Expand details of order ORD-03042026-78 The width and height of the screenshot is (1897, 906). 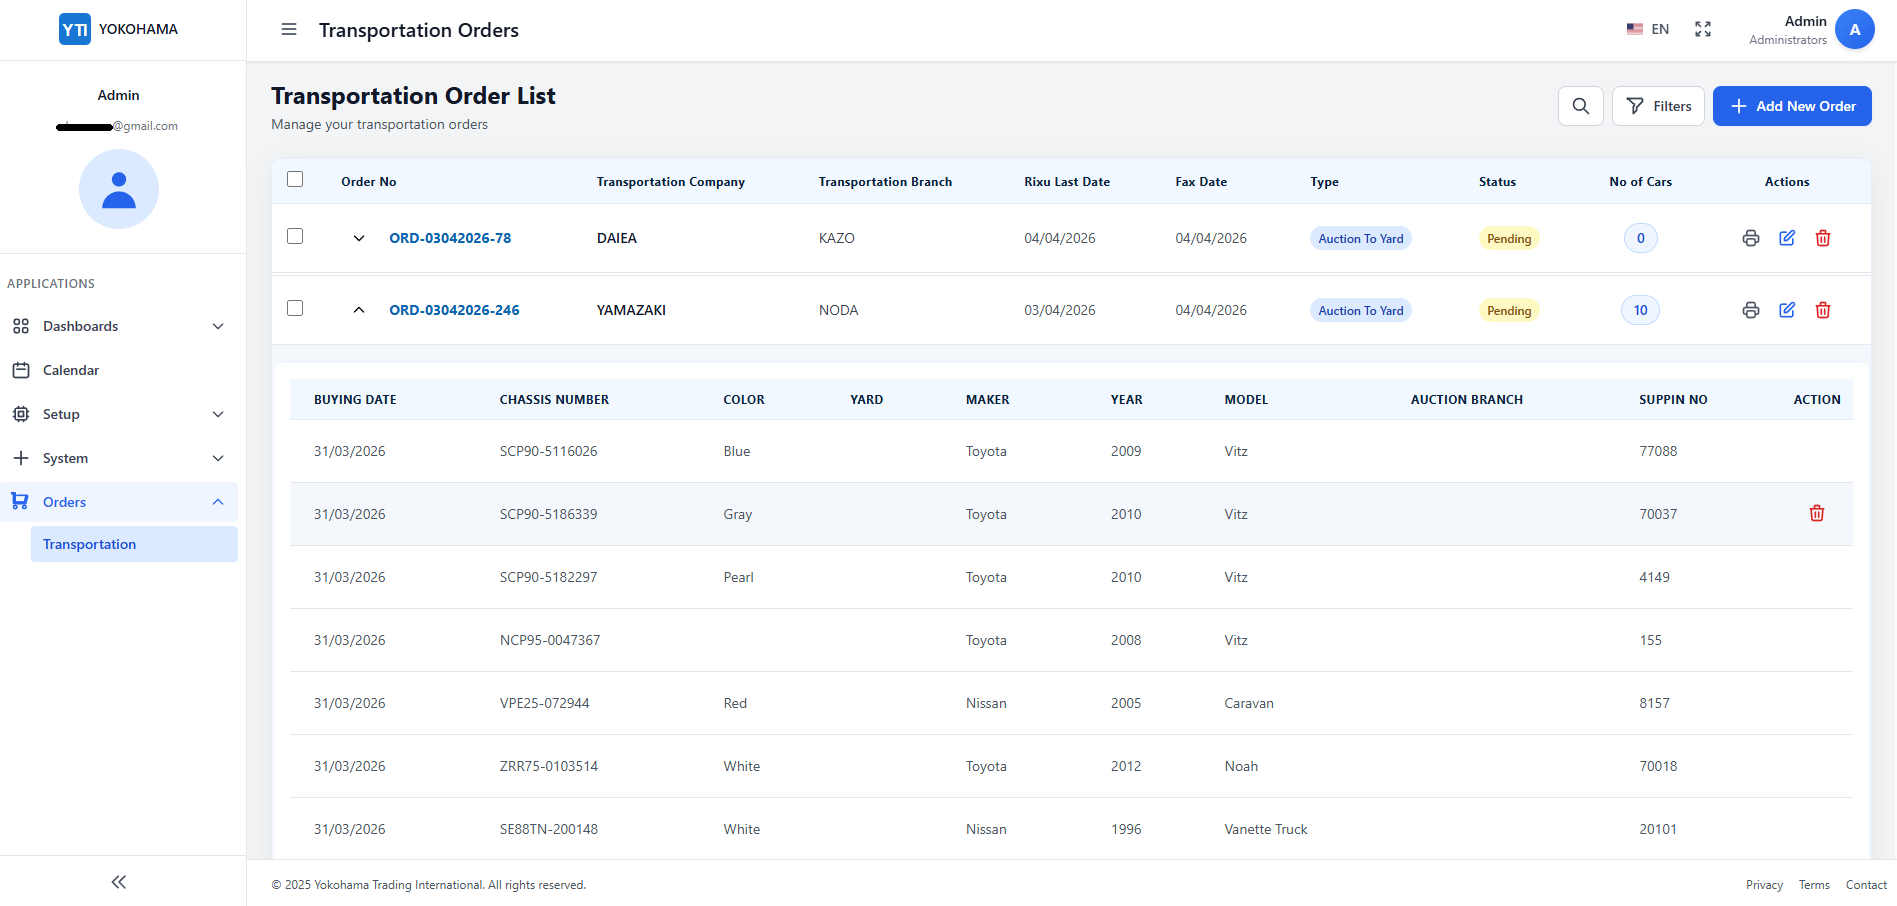359,238
